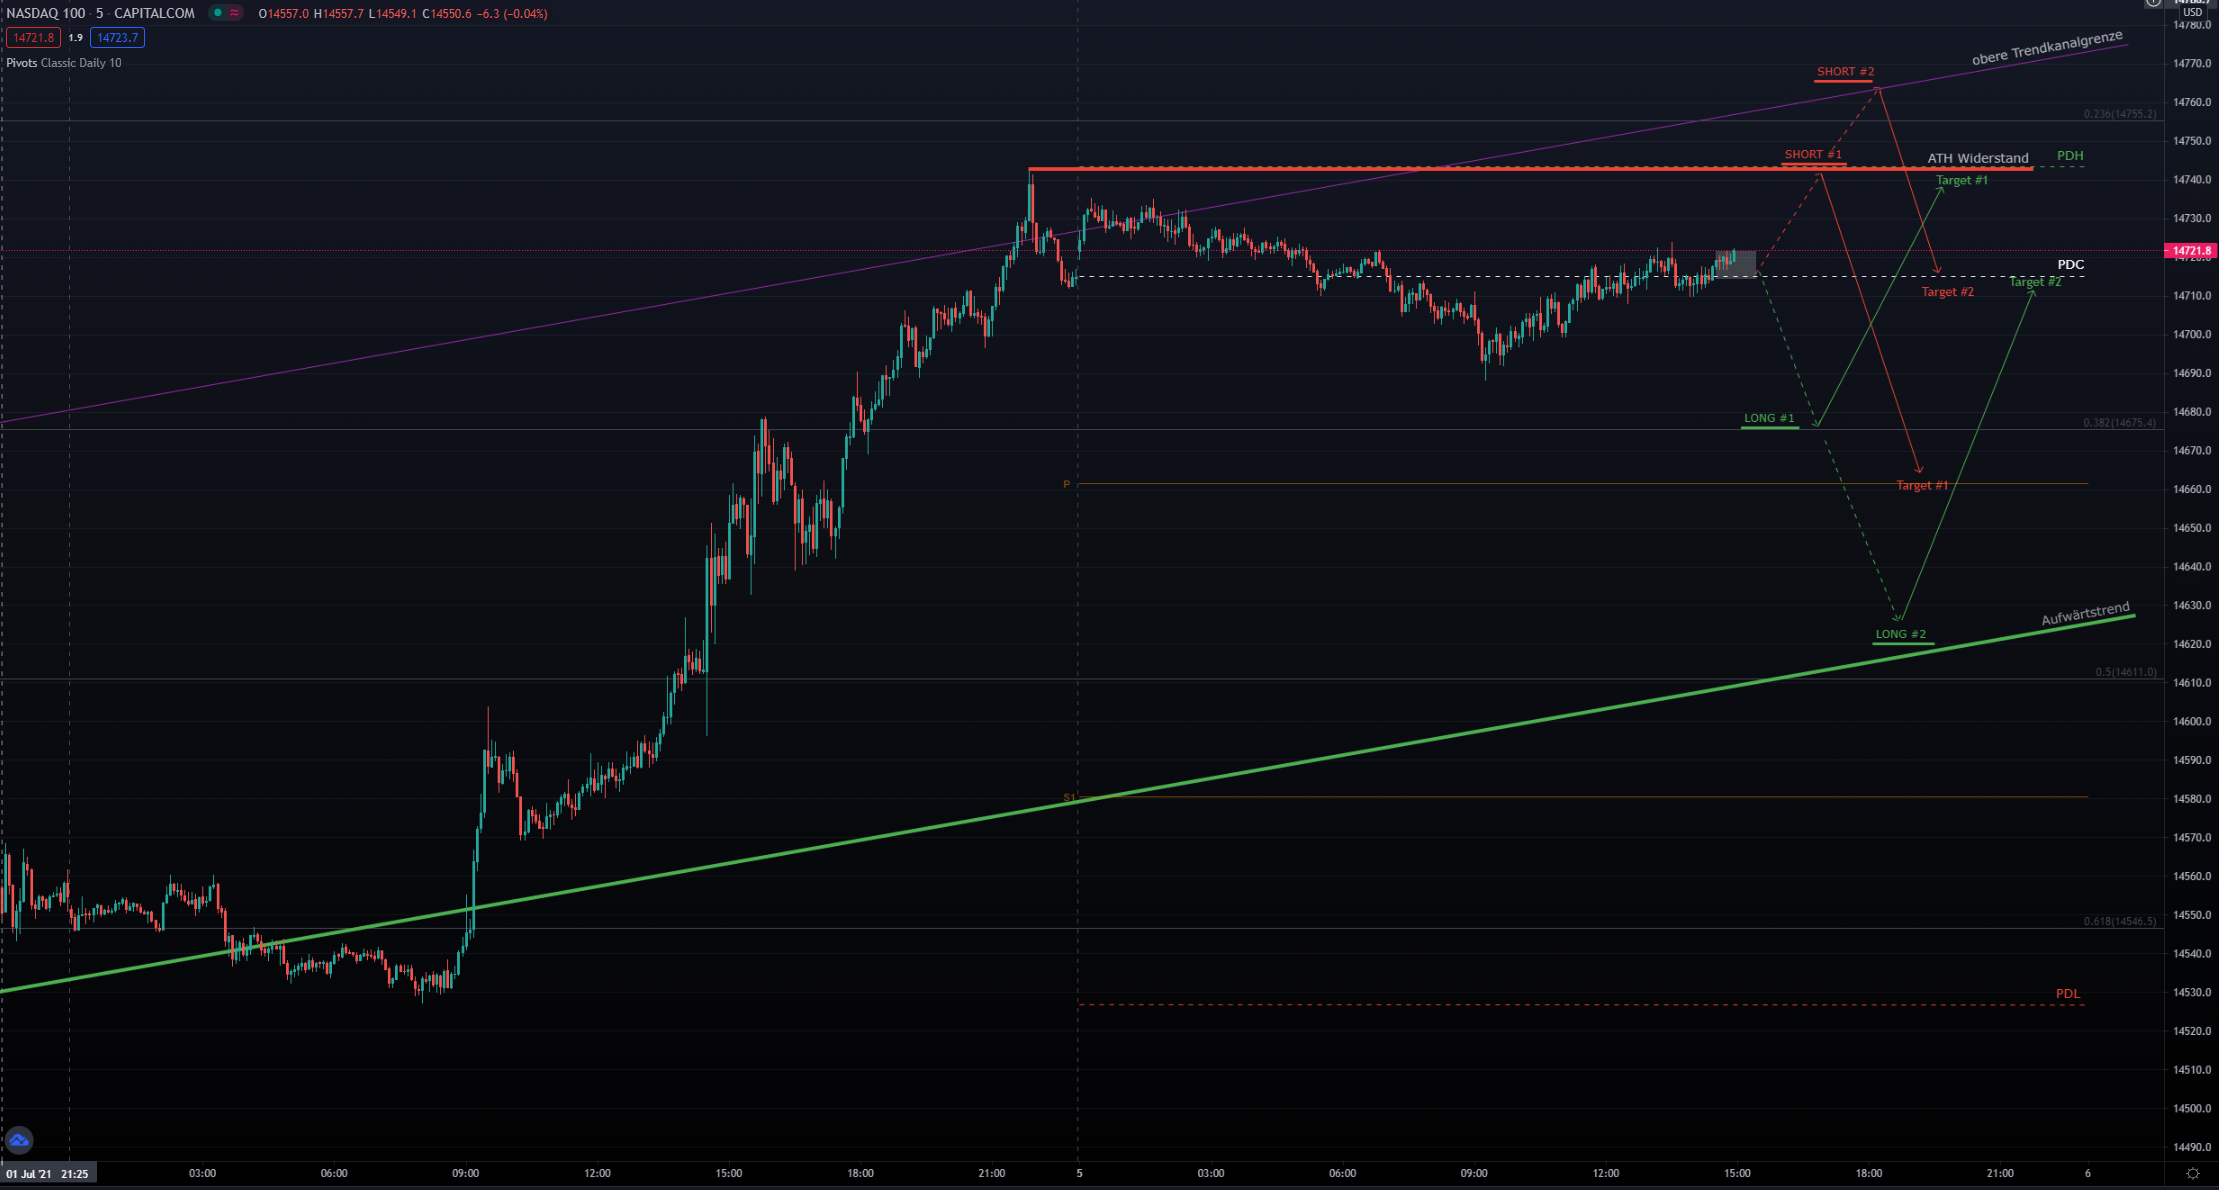Image resolution: width=2219 pixels, height=1190 pixels.
Task: Select the Pivots Classic Daily indicator legend
Action: tap(64, 63)
